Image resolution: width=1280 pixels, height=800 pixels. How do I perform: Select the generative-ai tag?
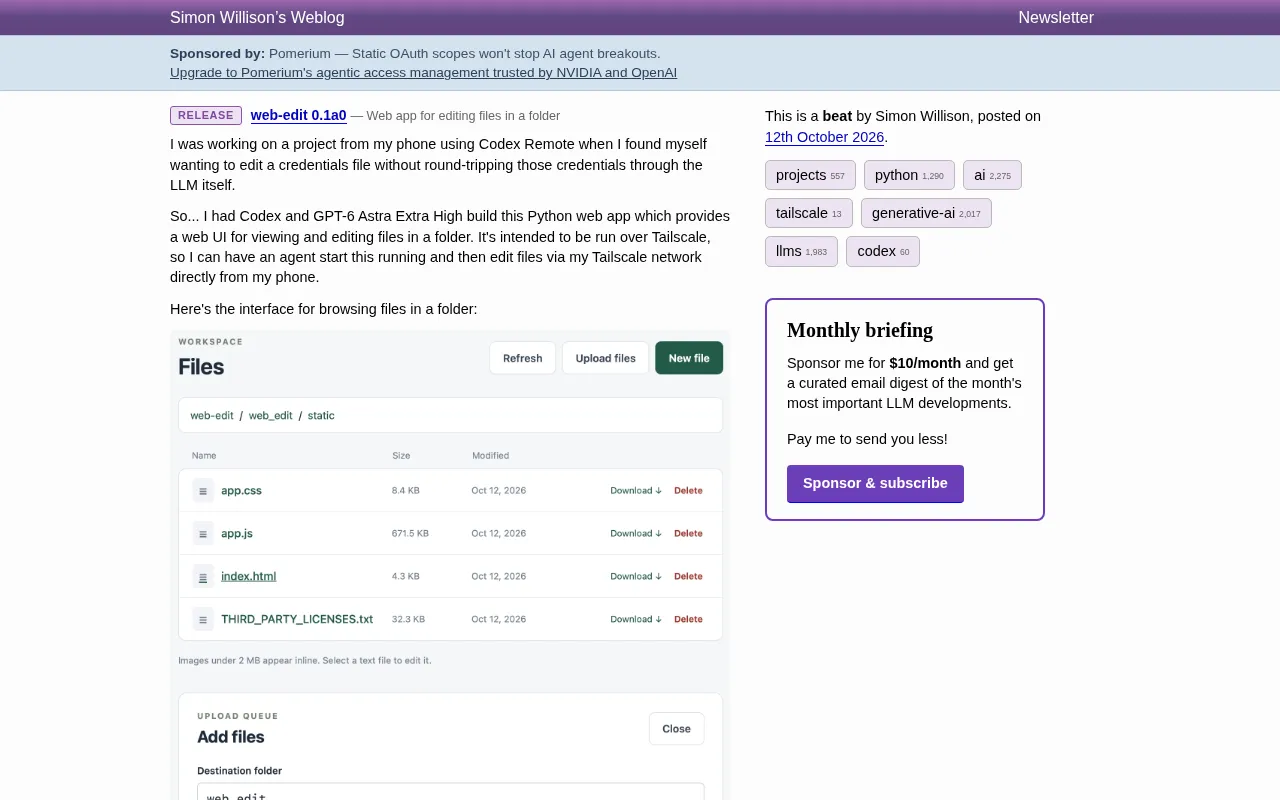coord(926,213)
